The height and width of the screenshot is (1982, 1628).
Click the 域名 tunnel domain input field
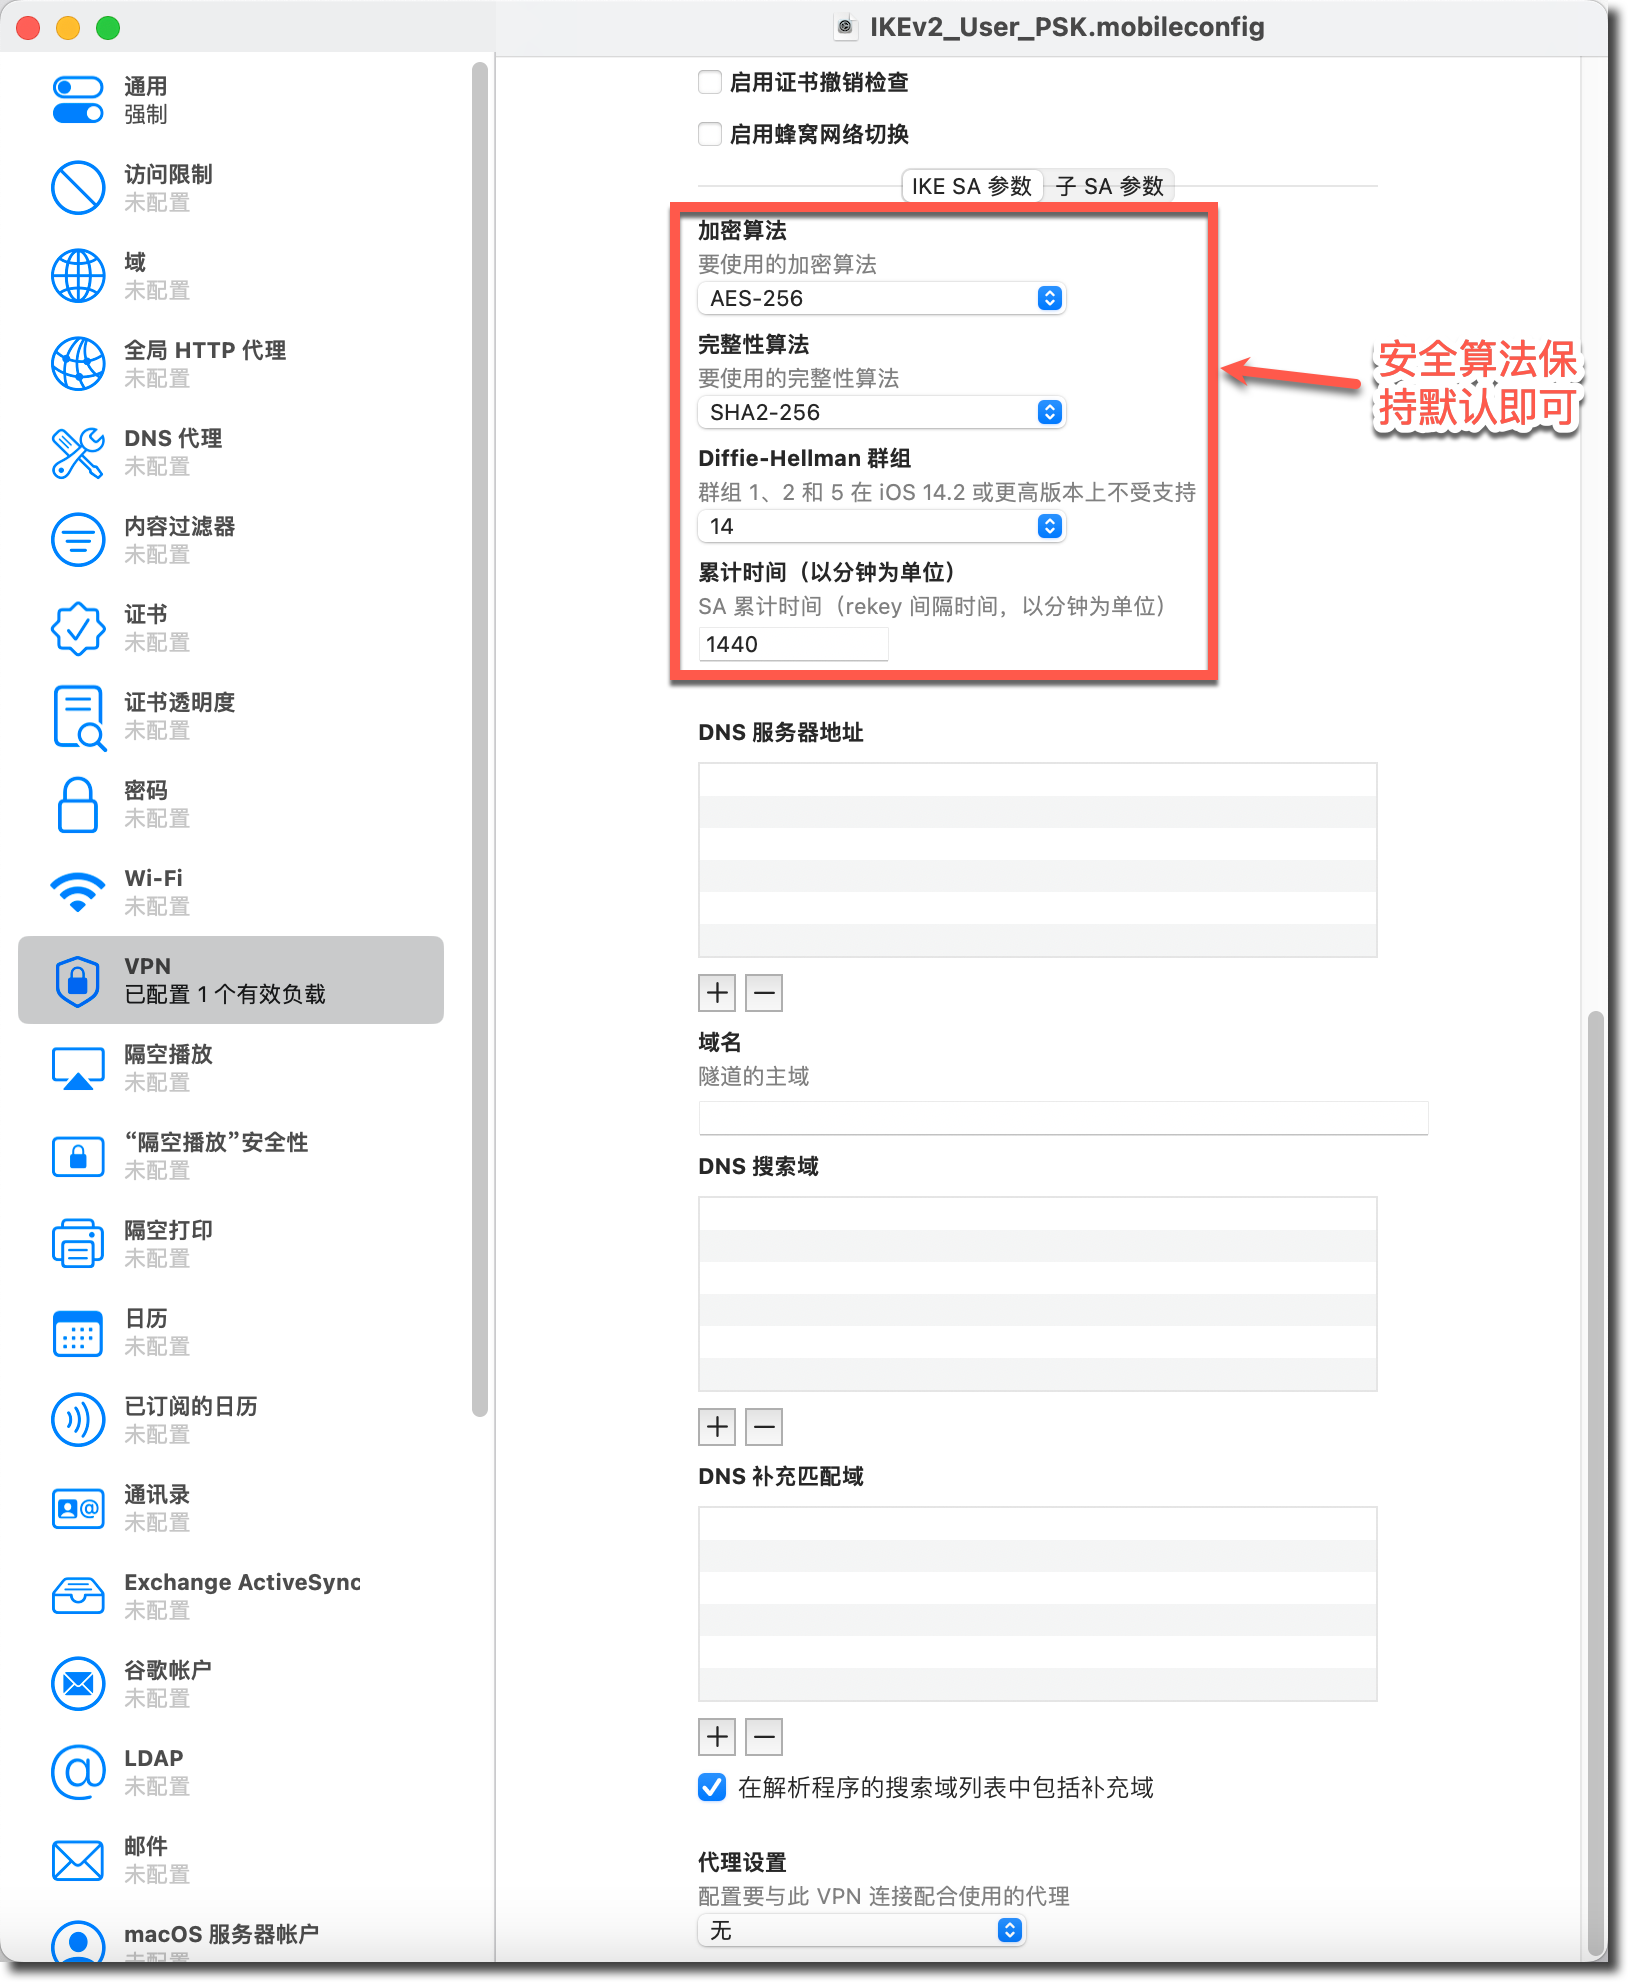(x=1062, y=1118)
